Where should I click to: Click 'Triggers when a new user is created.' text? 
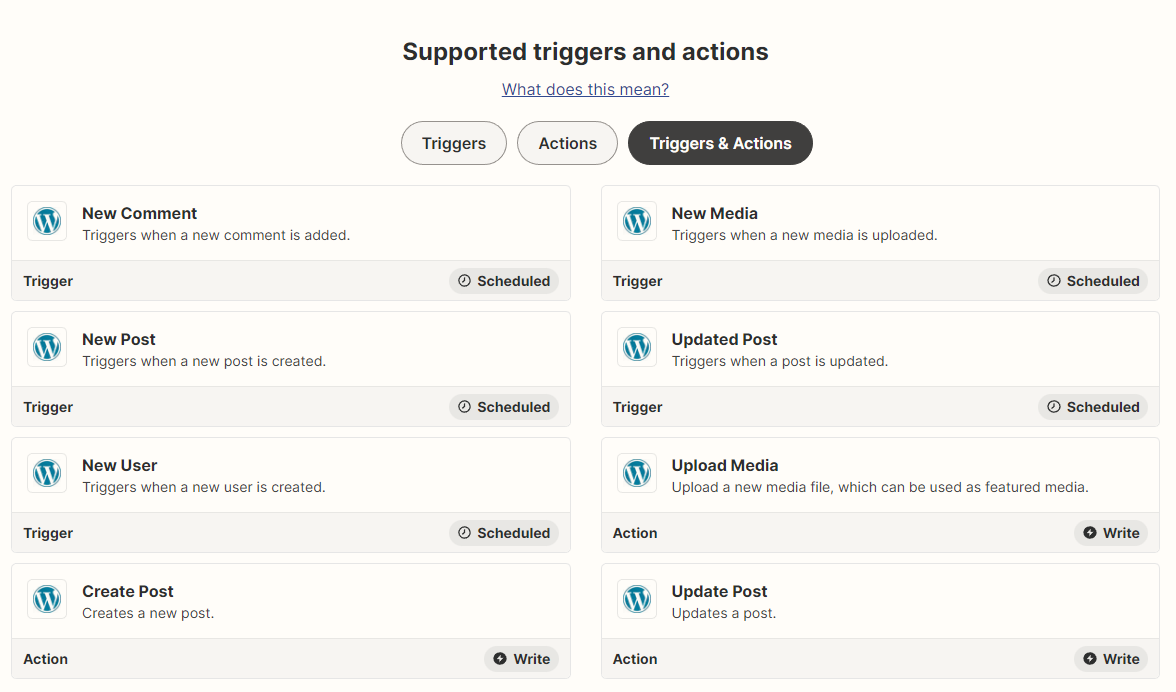point(204,487)
